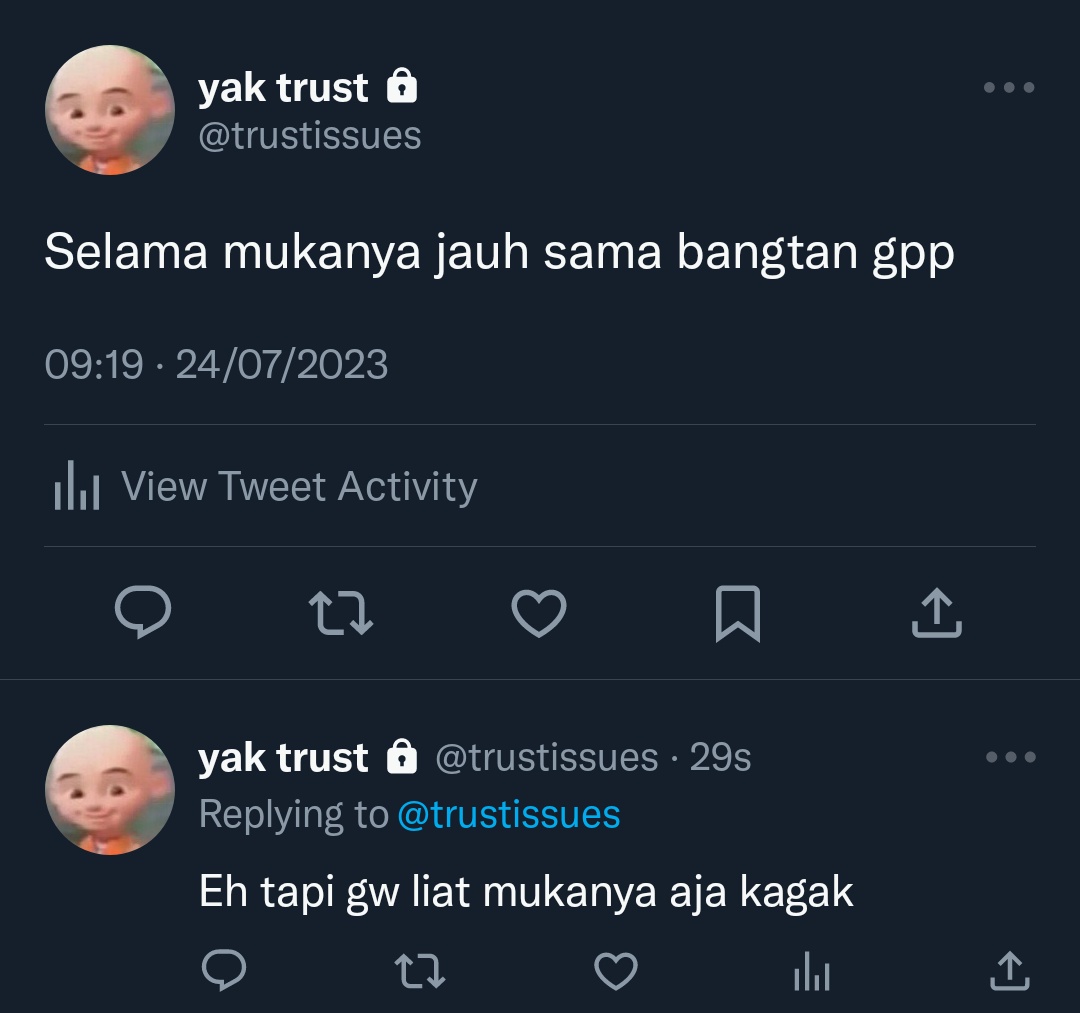
Task: Bookmark the main tweet
Action: pyautogui.click(x=738, y=614)
